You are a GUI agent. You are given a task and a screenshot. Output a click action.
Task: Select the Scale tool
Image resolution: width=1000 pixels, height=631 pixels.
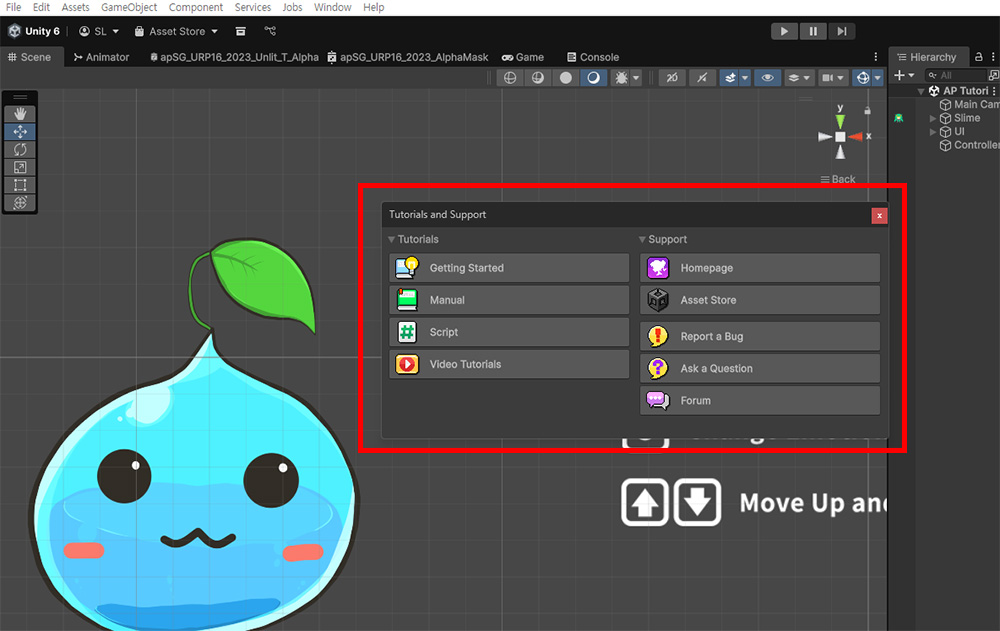click(20, 168)
